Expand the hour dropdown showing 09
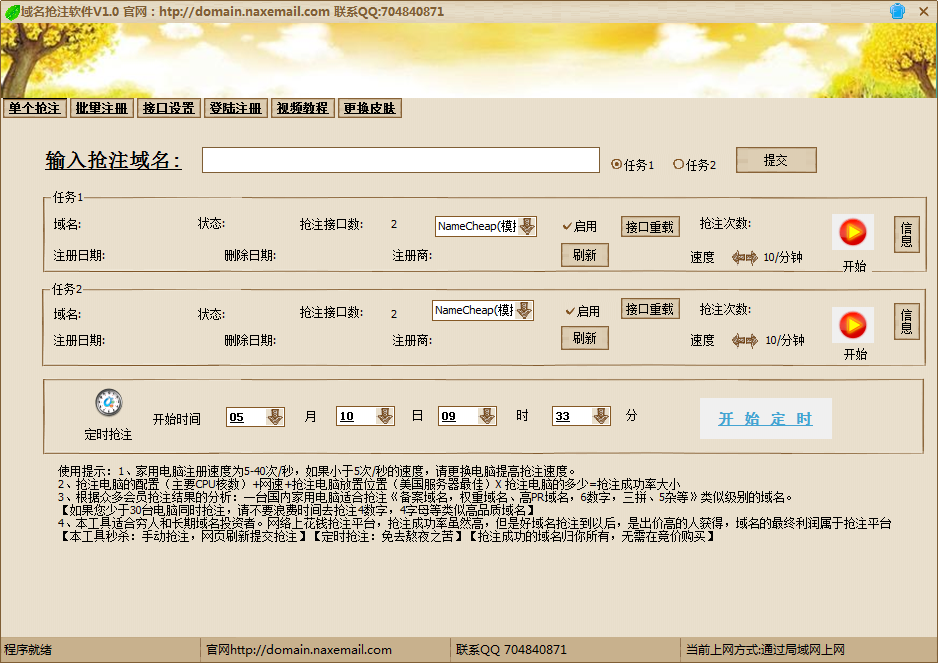938x663 pixels. pos(487,416)
